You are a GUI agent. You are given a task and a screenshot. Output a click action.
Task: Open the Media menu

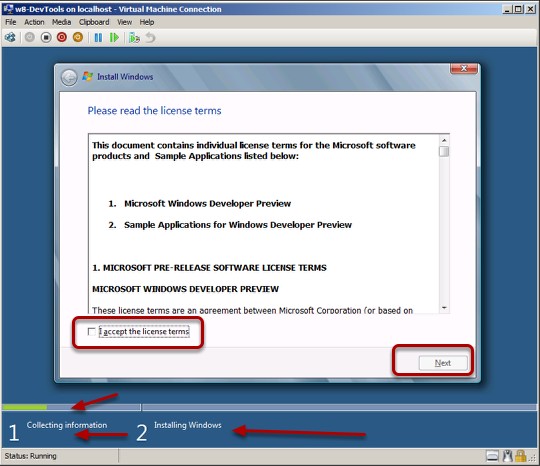point(61,22)
